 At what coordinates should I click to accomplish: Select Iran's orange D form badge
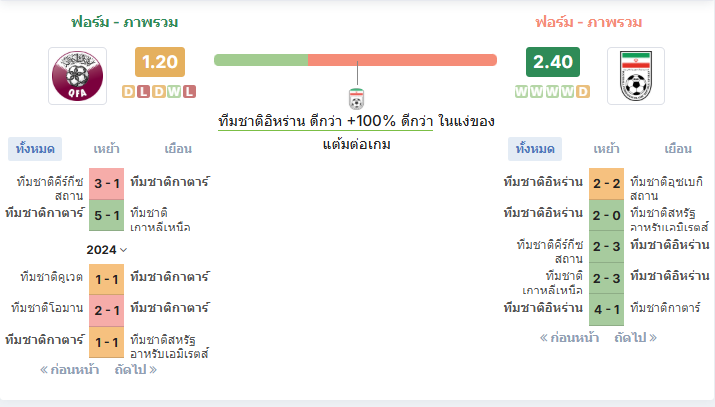click(583, 92)
